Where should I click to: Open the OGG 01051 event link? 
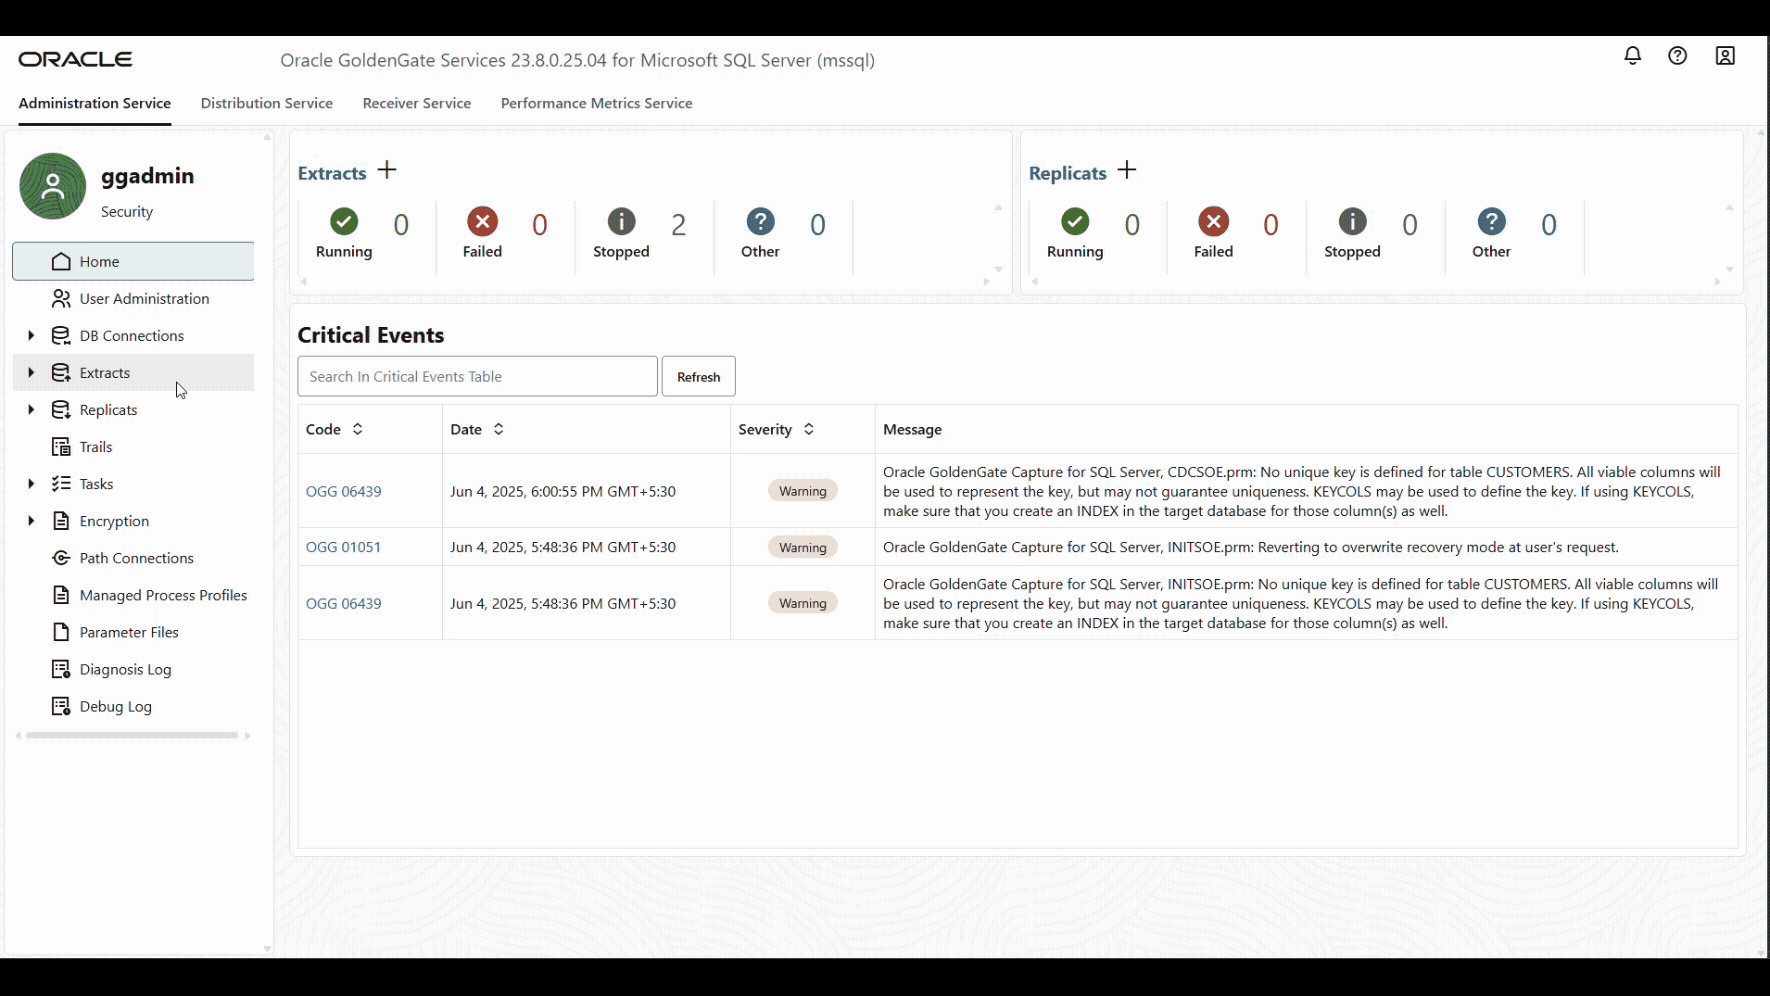pyautogui.click(x=344, y=547)
